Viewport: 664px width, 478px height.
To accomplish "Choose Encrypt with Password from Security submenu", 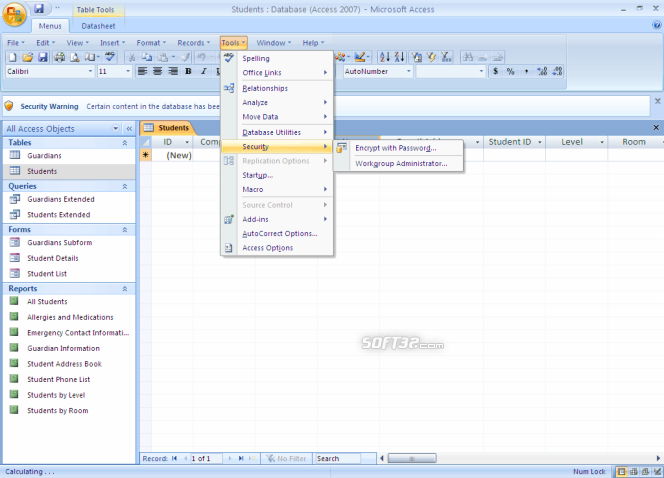I will [x=398, y=148].
